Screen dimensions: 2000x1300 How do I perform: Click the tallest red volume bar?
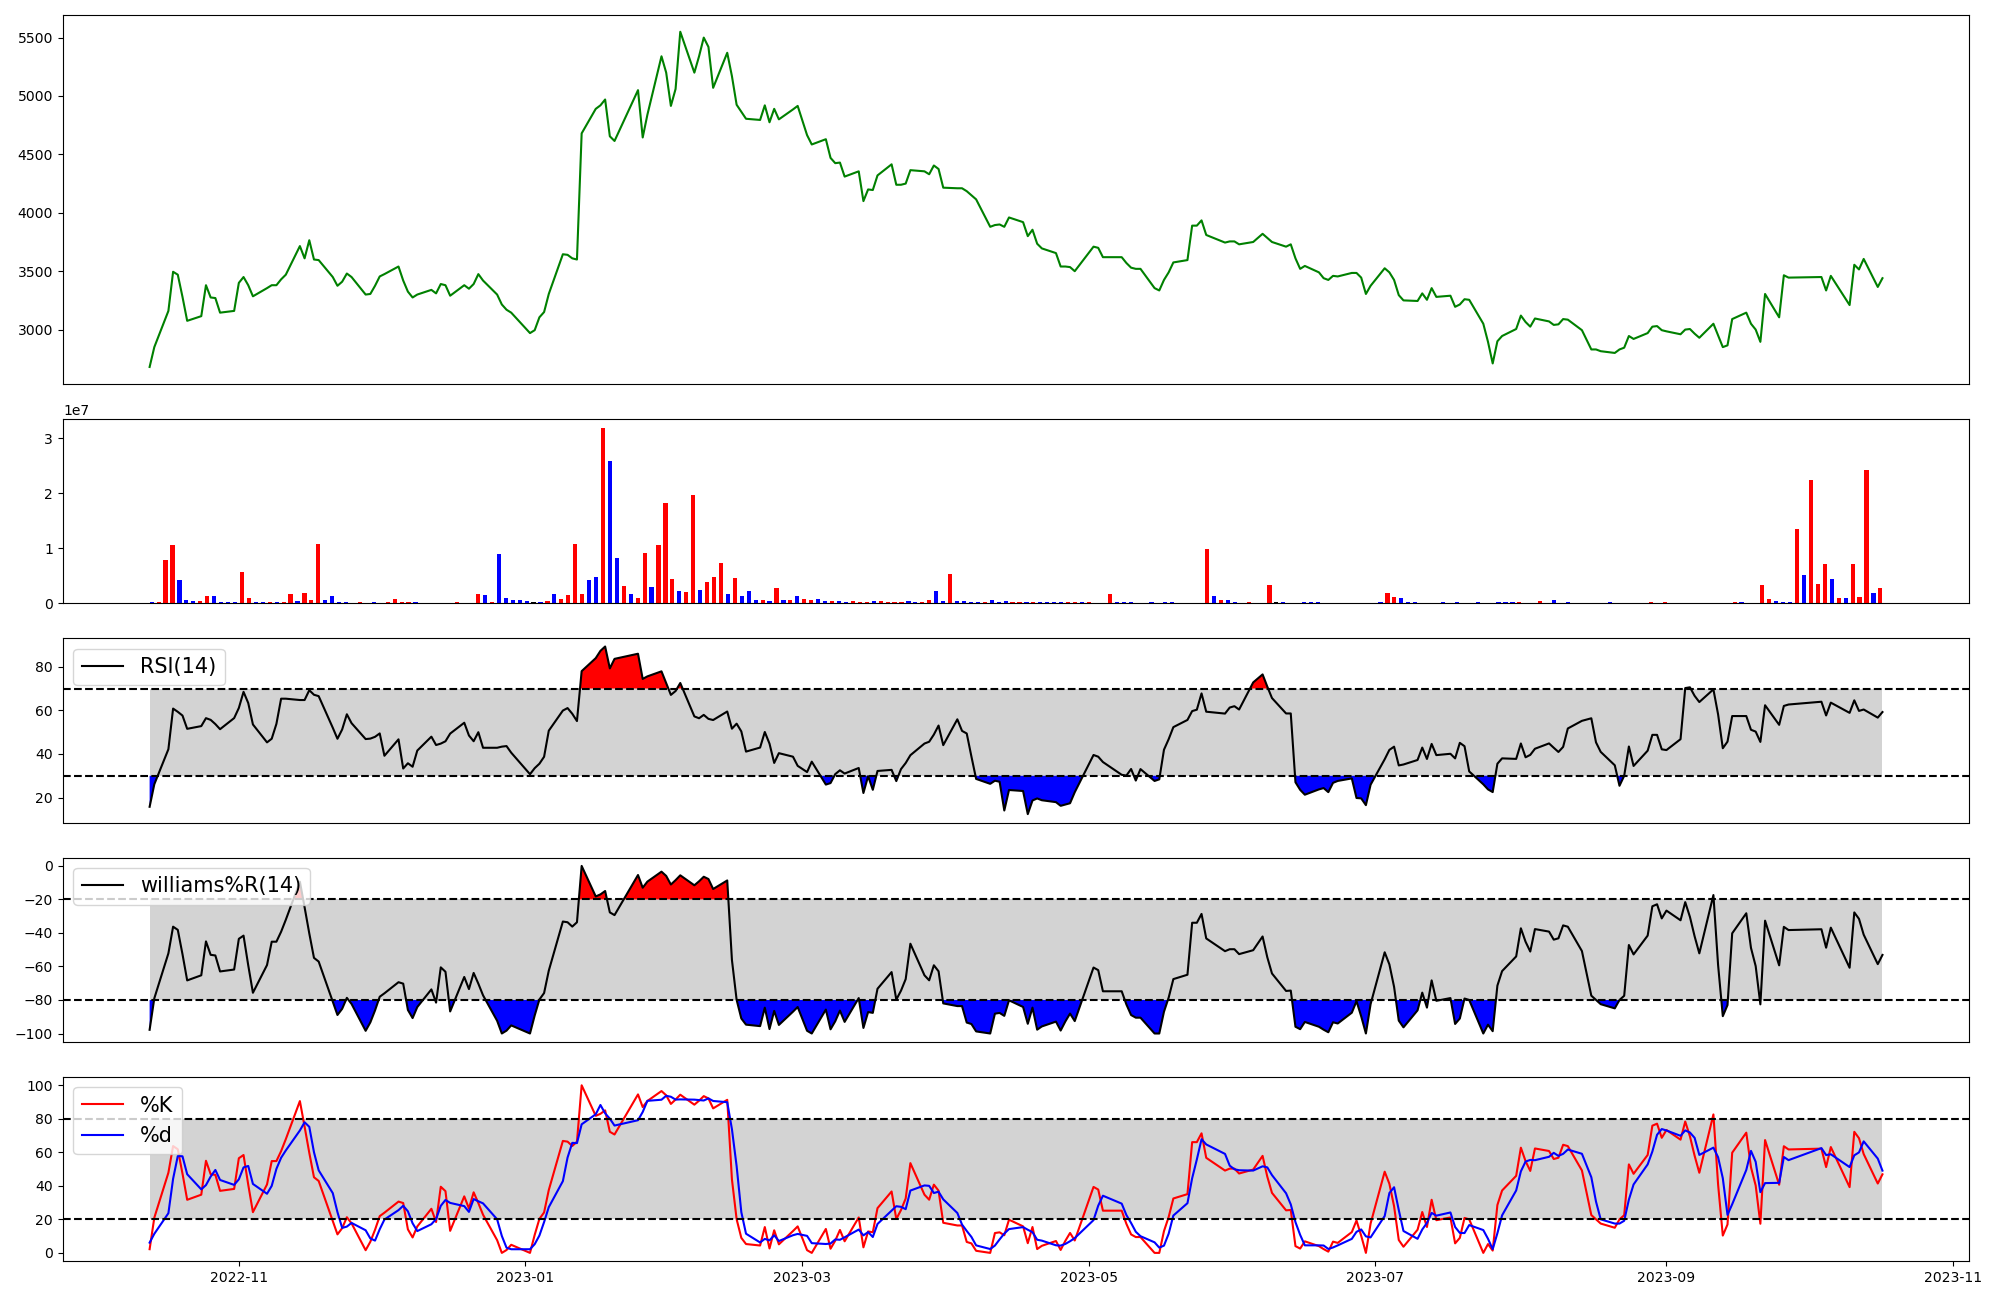[x=603, y=515]
